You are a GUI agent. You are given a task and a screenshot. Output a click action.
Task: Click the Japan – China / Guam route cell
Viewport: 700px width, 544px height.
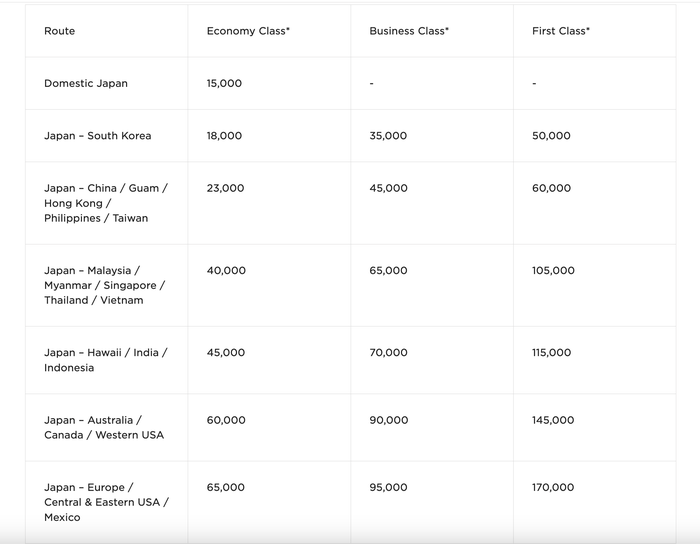click(106, 203)
